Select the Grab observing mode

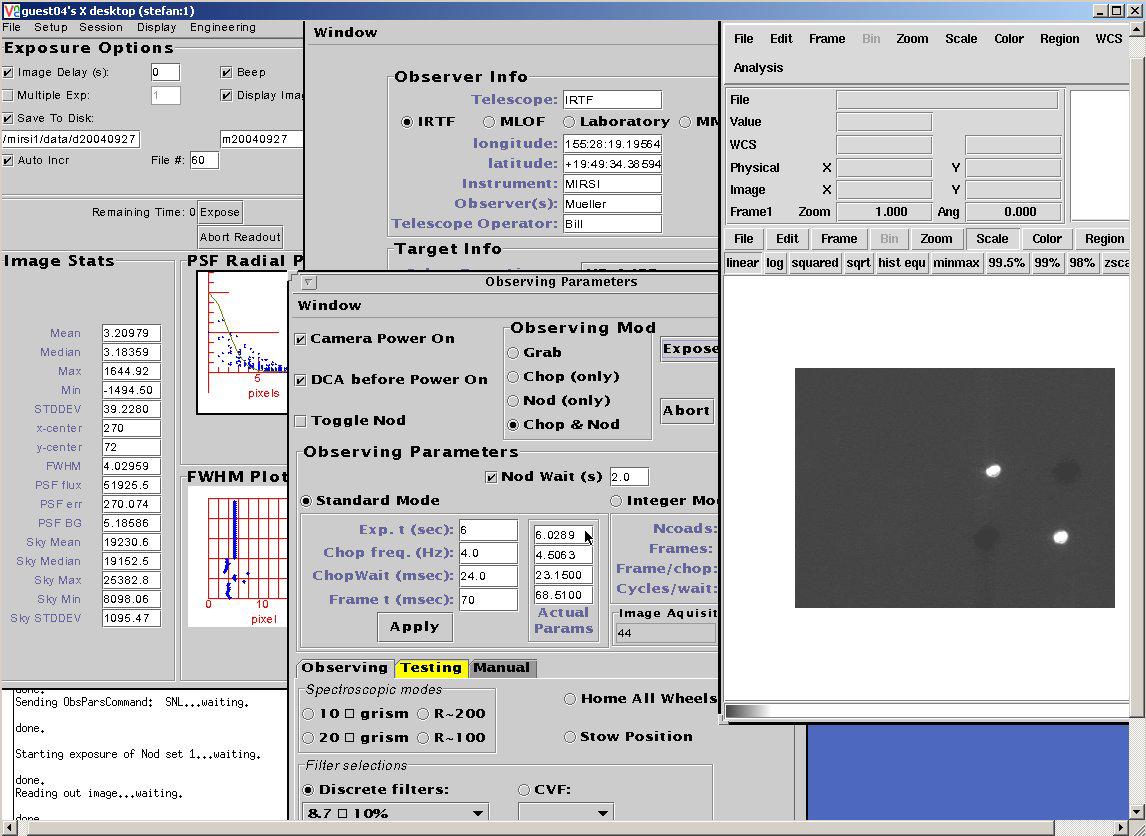513,353
